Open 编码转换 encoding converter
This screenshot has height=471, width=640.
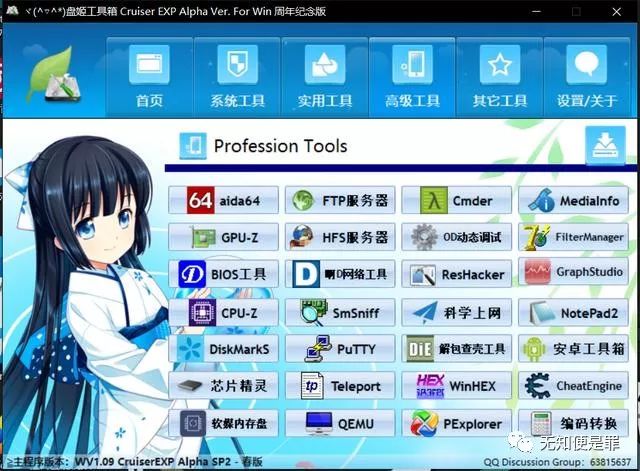click(x=573, y=423)
